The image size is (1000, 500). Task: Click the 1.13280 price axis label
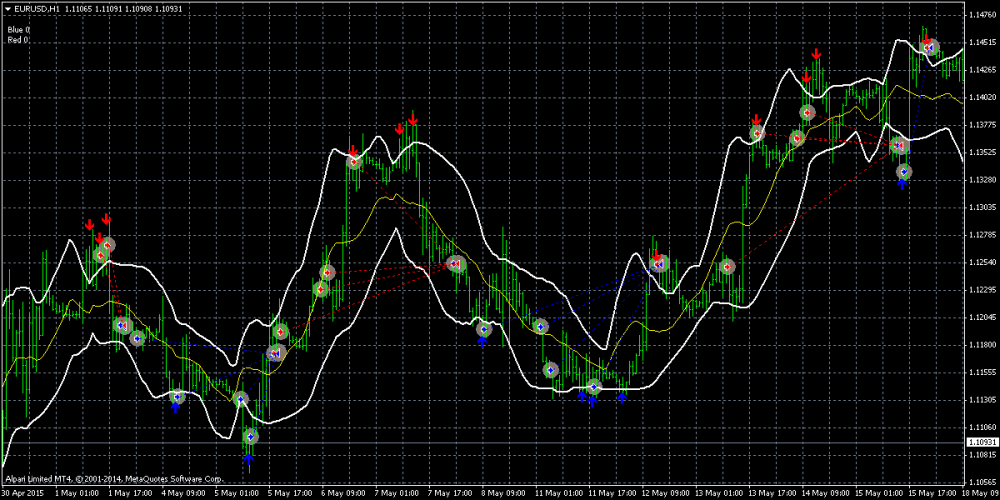click(982, 180)
